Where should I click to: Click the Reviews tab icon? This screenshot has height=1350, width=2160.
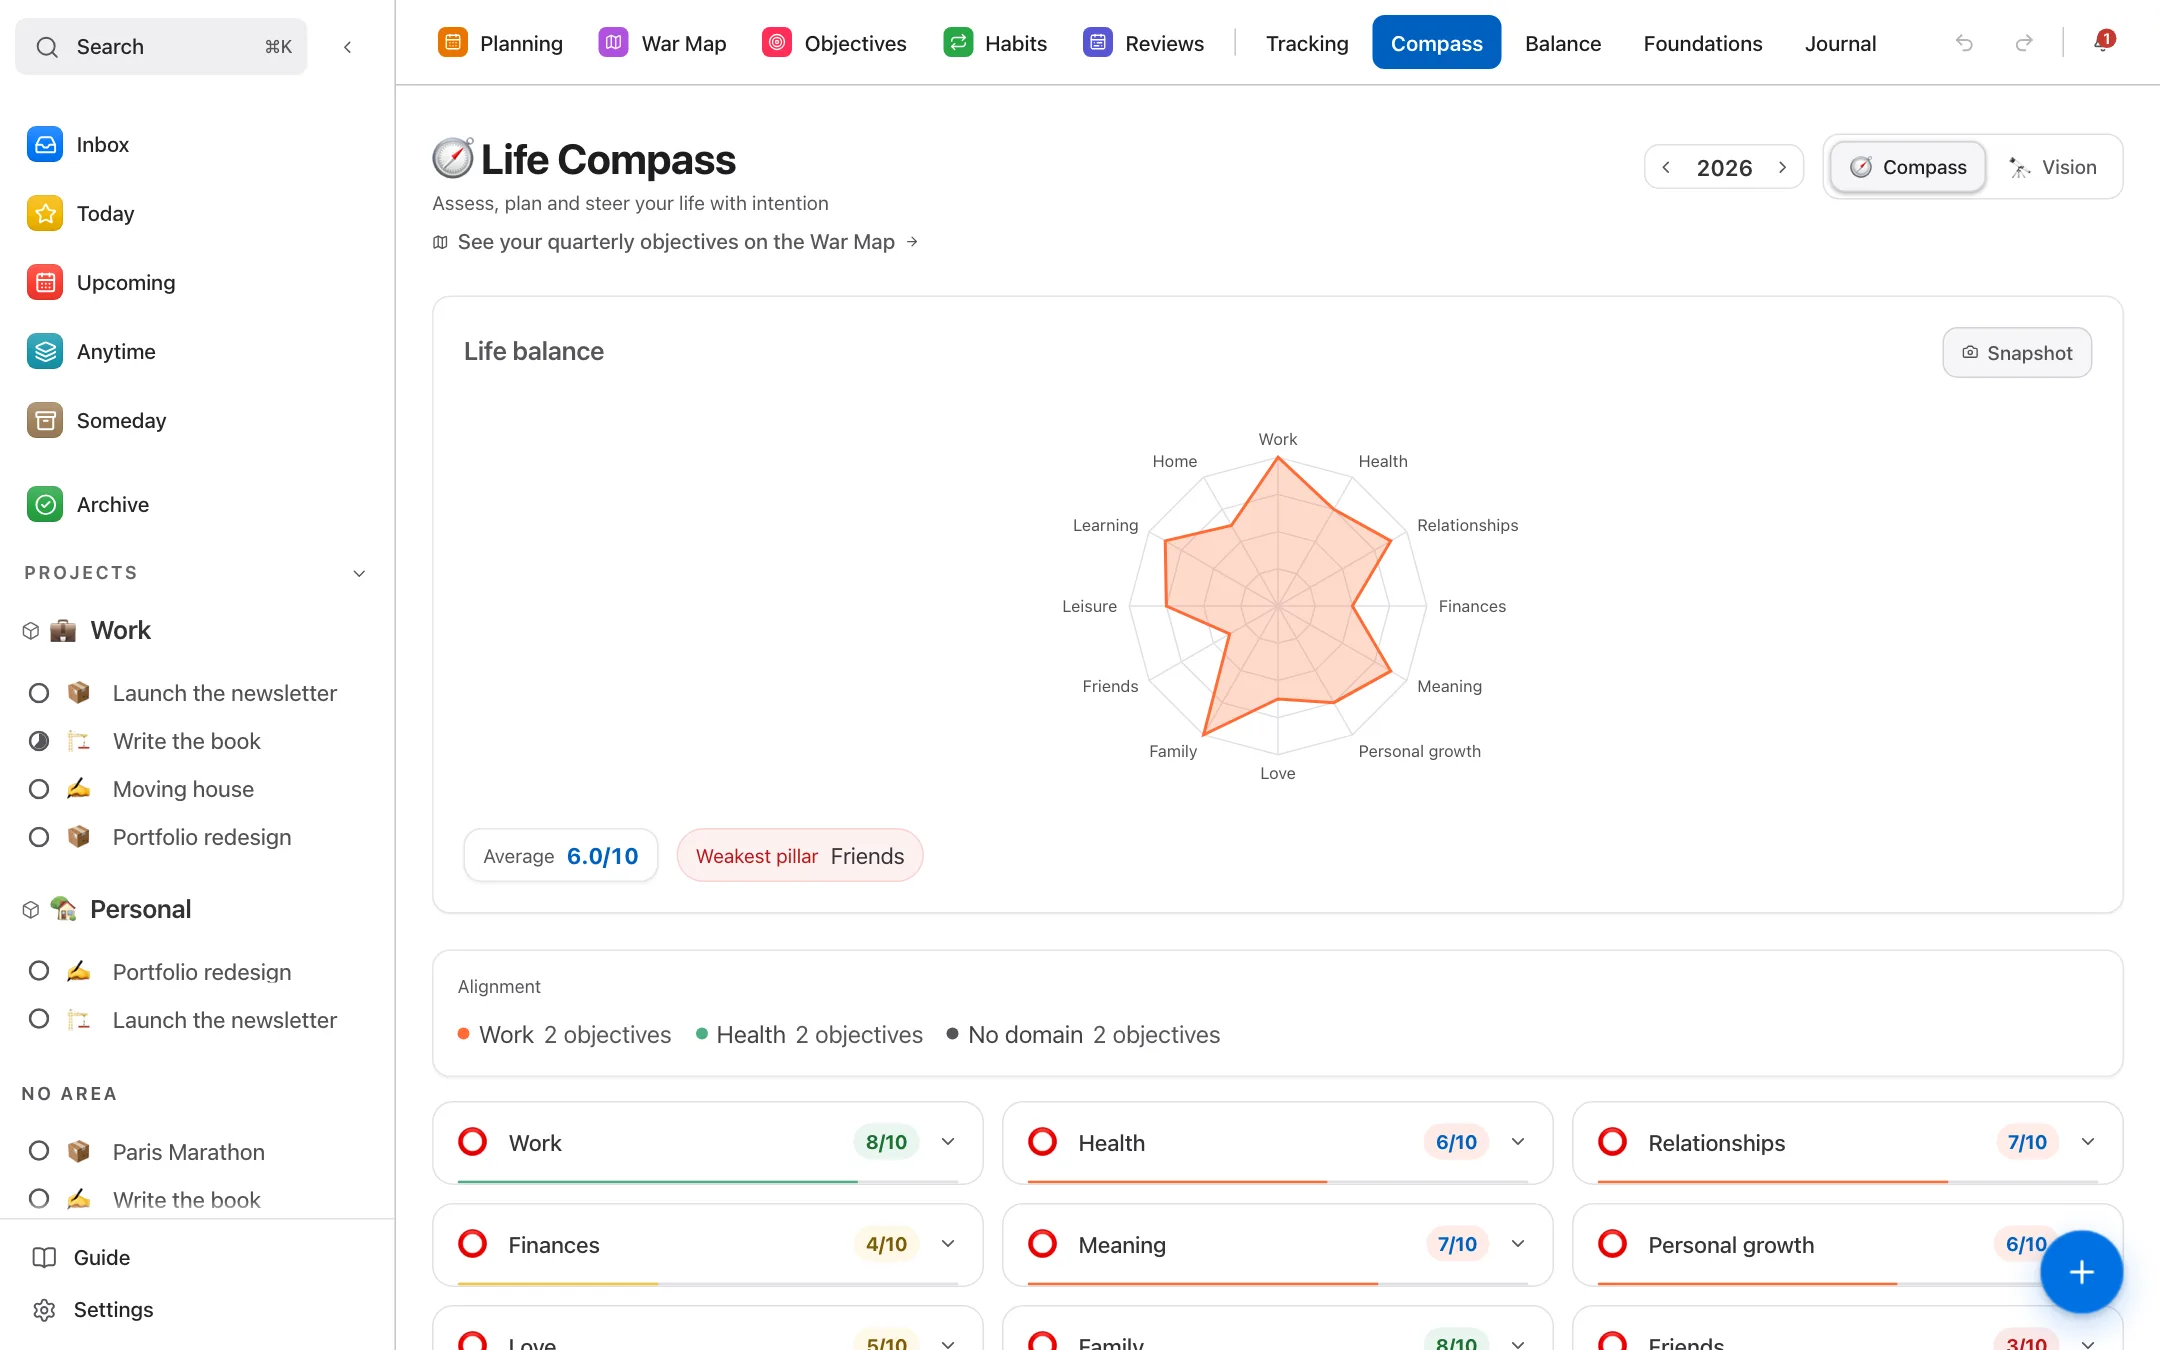[x=1098, y=42]
